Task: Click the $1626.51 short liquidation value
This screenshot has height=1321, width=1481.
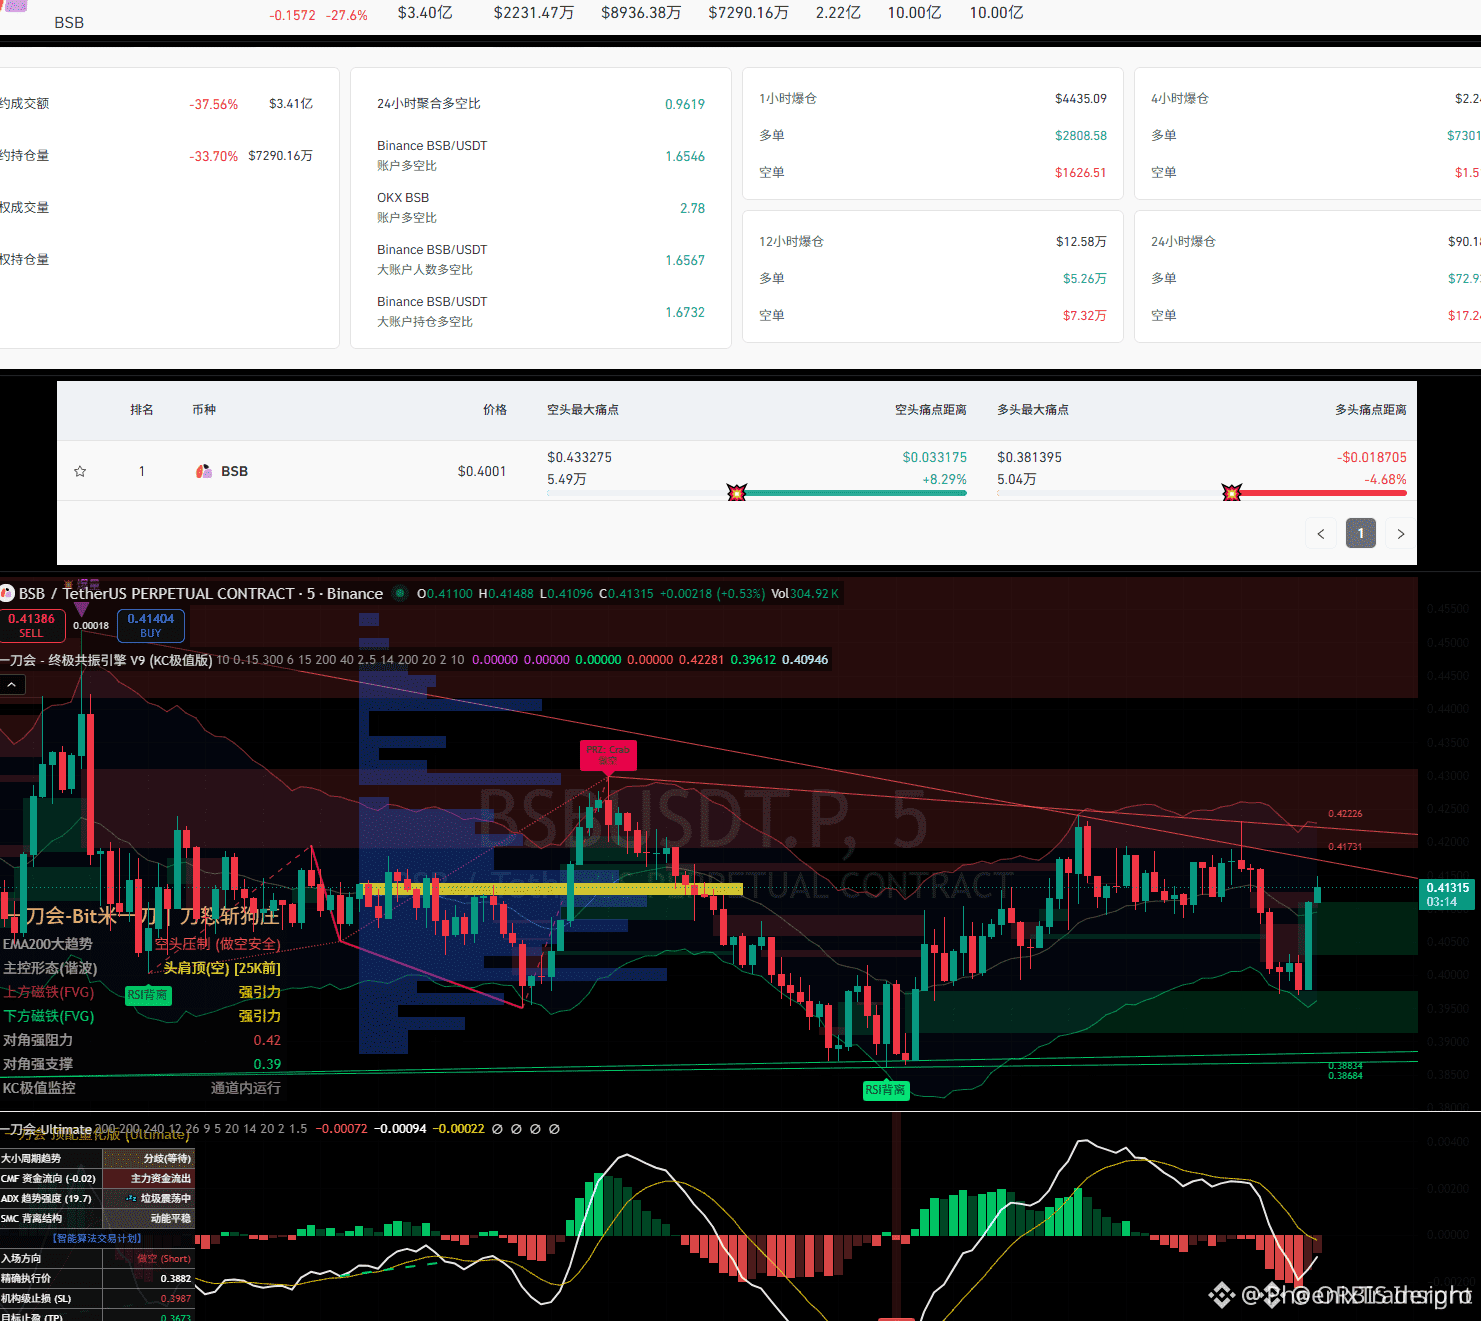Action: pyautogui.click(x=1081, y=173)
